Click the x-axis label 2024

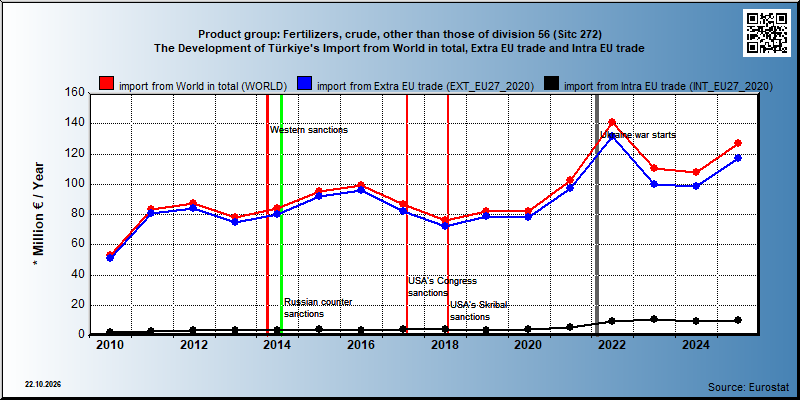click(696, 345)
